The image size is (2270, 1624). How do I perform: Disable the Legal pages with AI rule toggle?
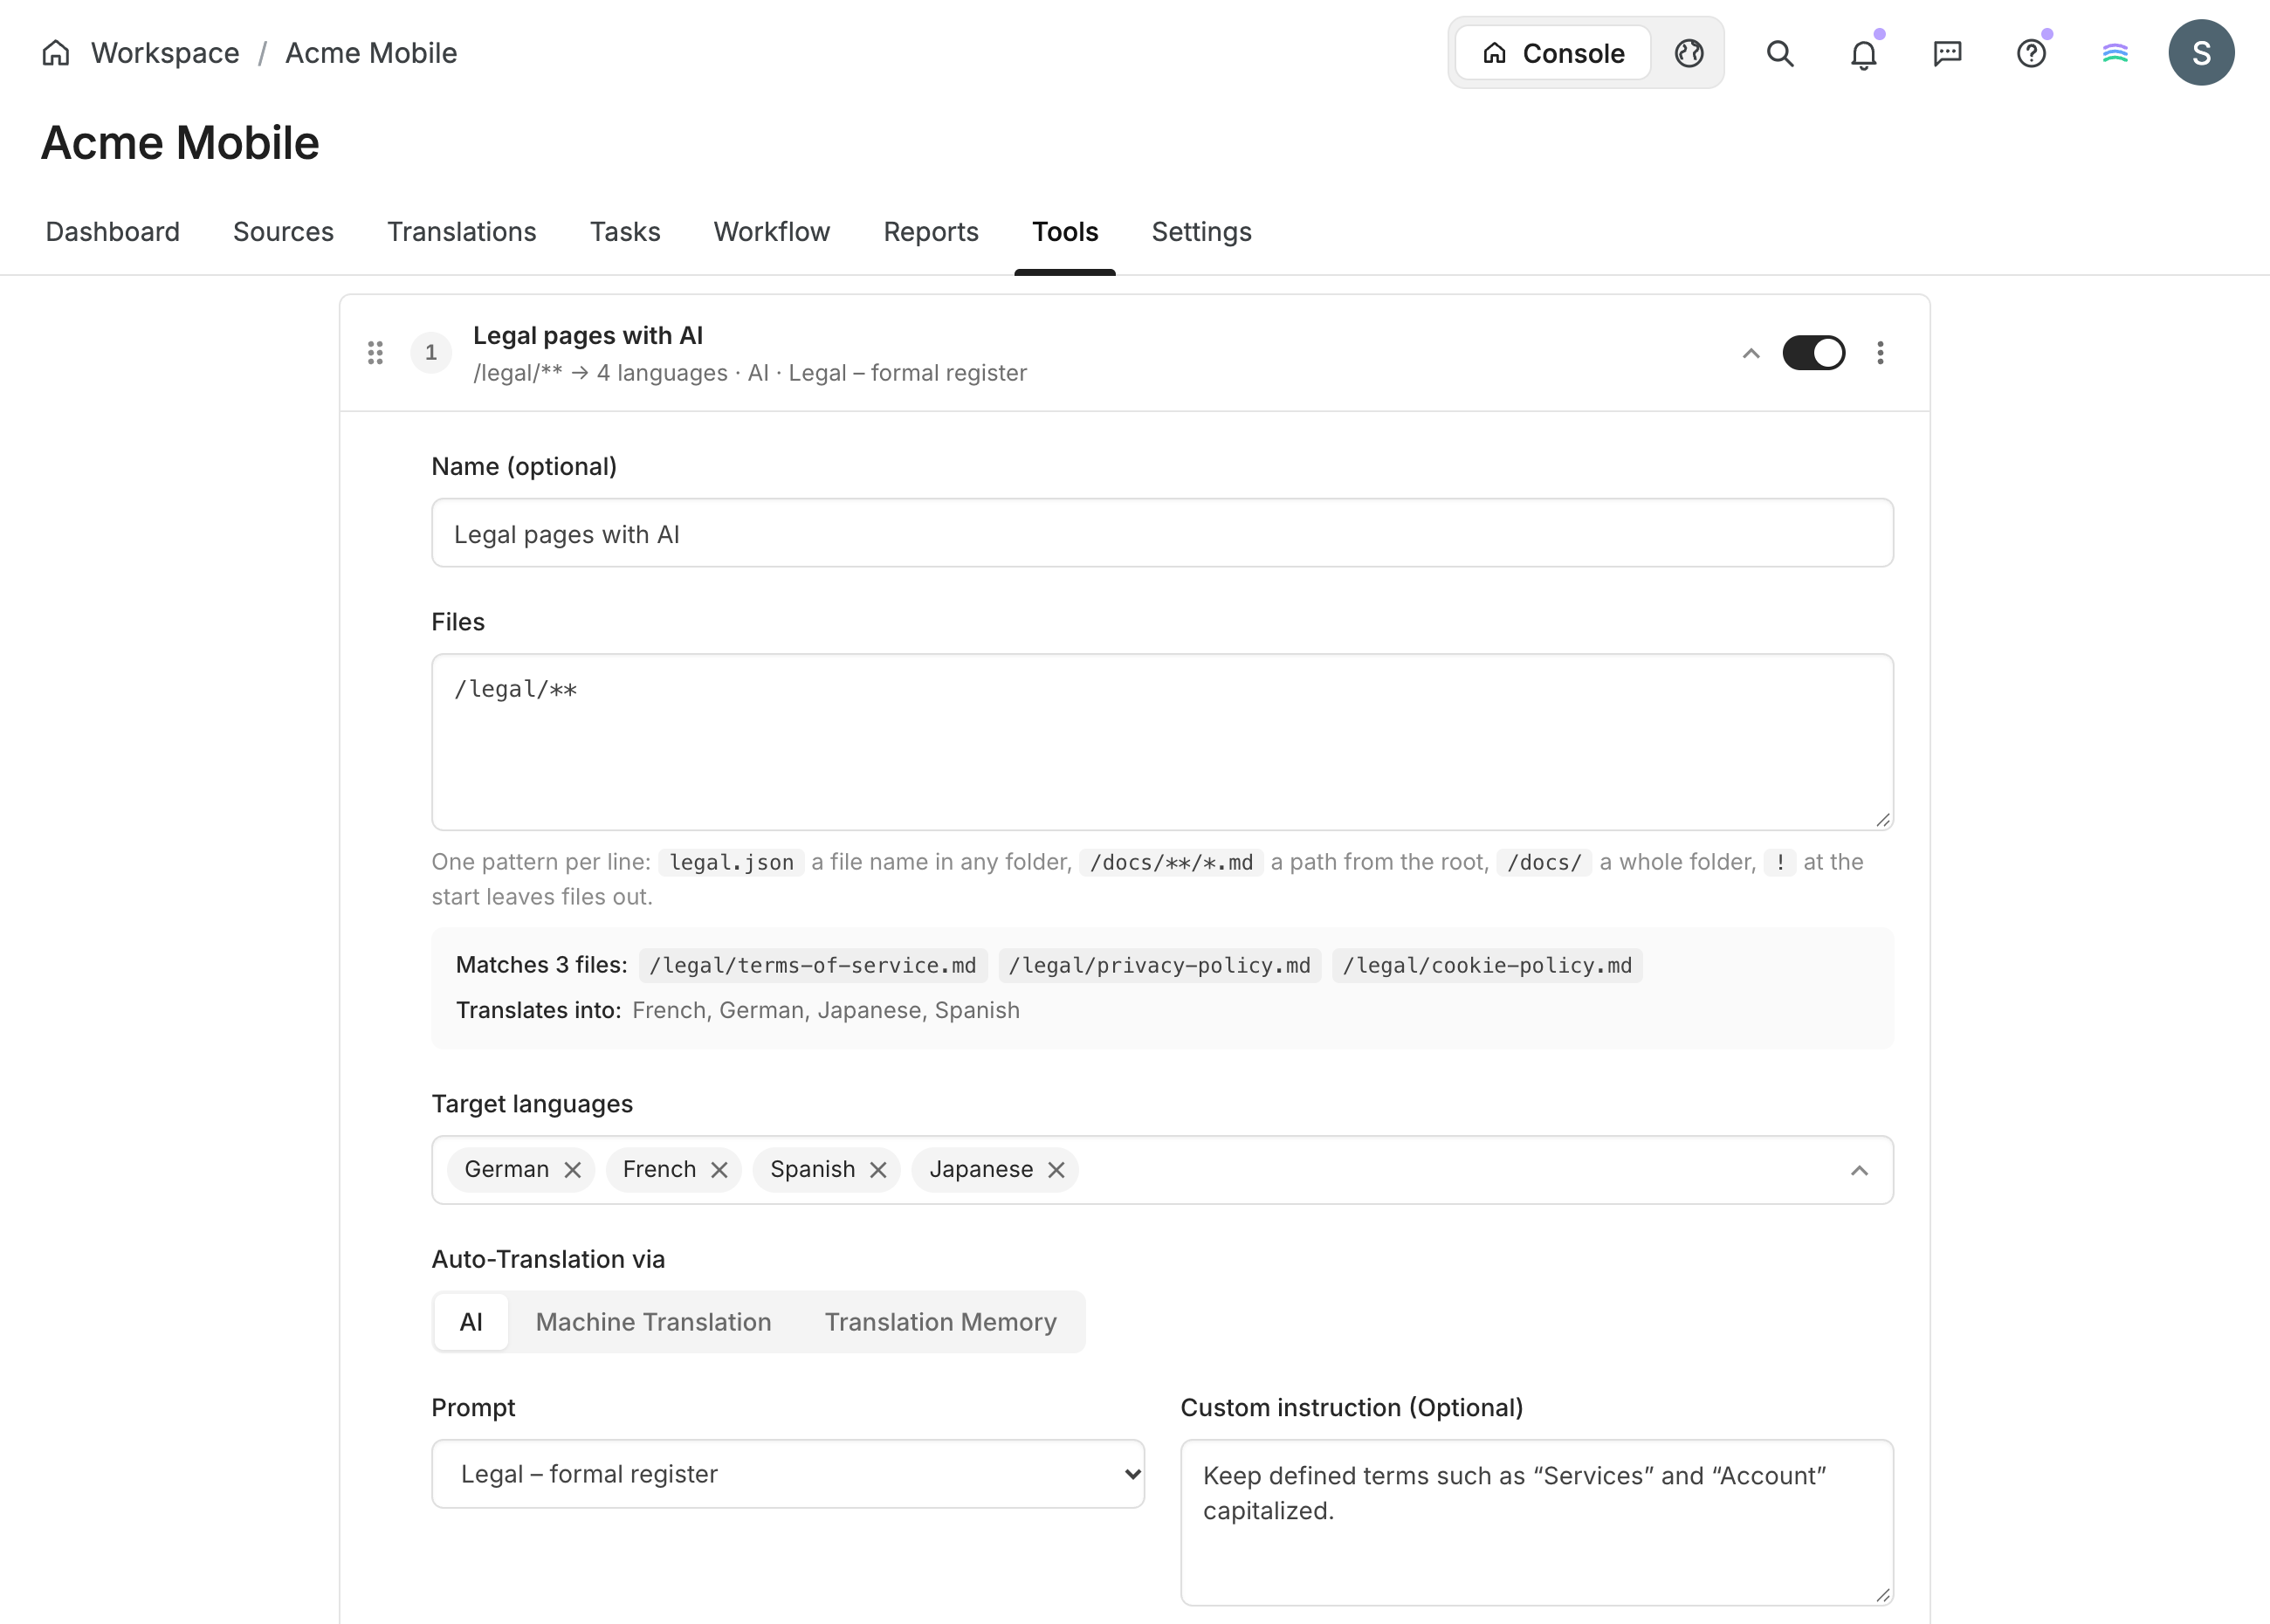pos(1813,352)
